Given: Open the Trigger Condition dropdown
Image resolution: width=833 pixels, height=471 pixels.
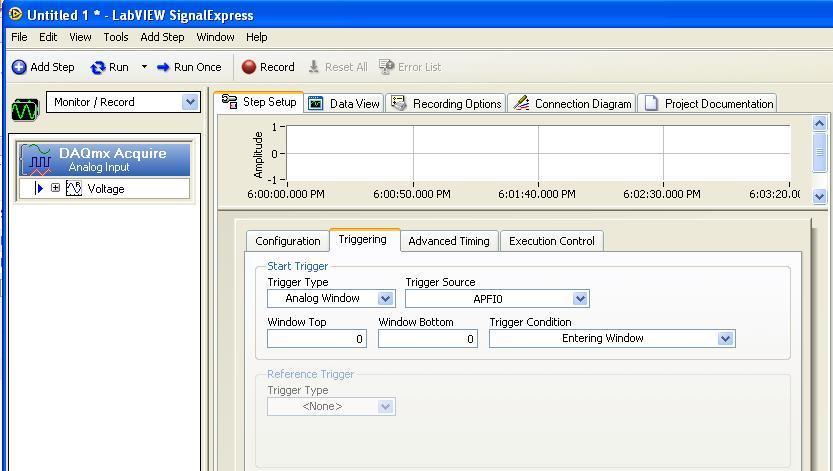Looking at the screenshot, I should (725, 338).
